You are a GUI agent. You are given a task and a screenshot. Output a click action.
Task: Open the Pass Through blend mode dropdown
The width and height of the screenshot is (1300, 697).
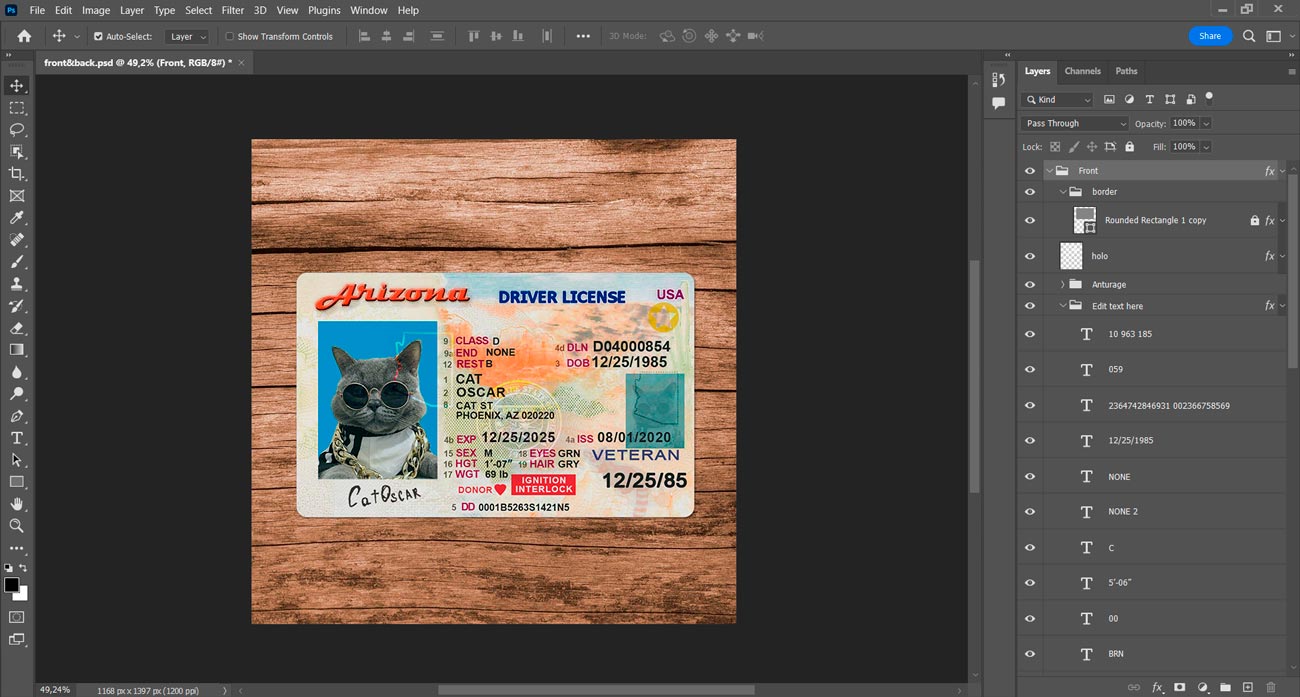click(x=1075, y=123)
